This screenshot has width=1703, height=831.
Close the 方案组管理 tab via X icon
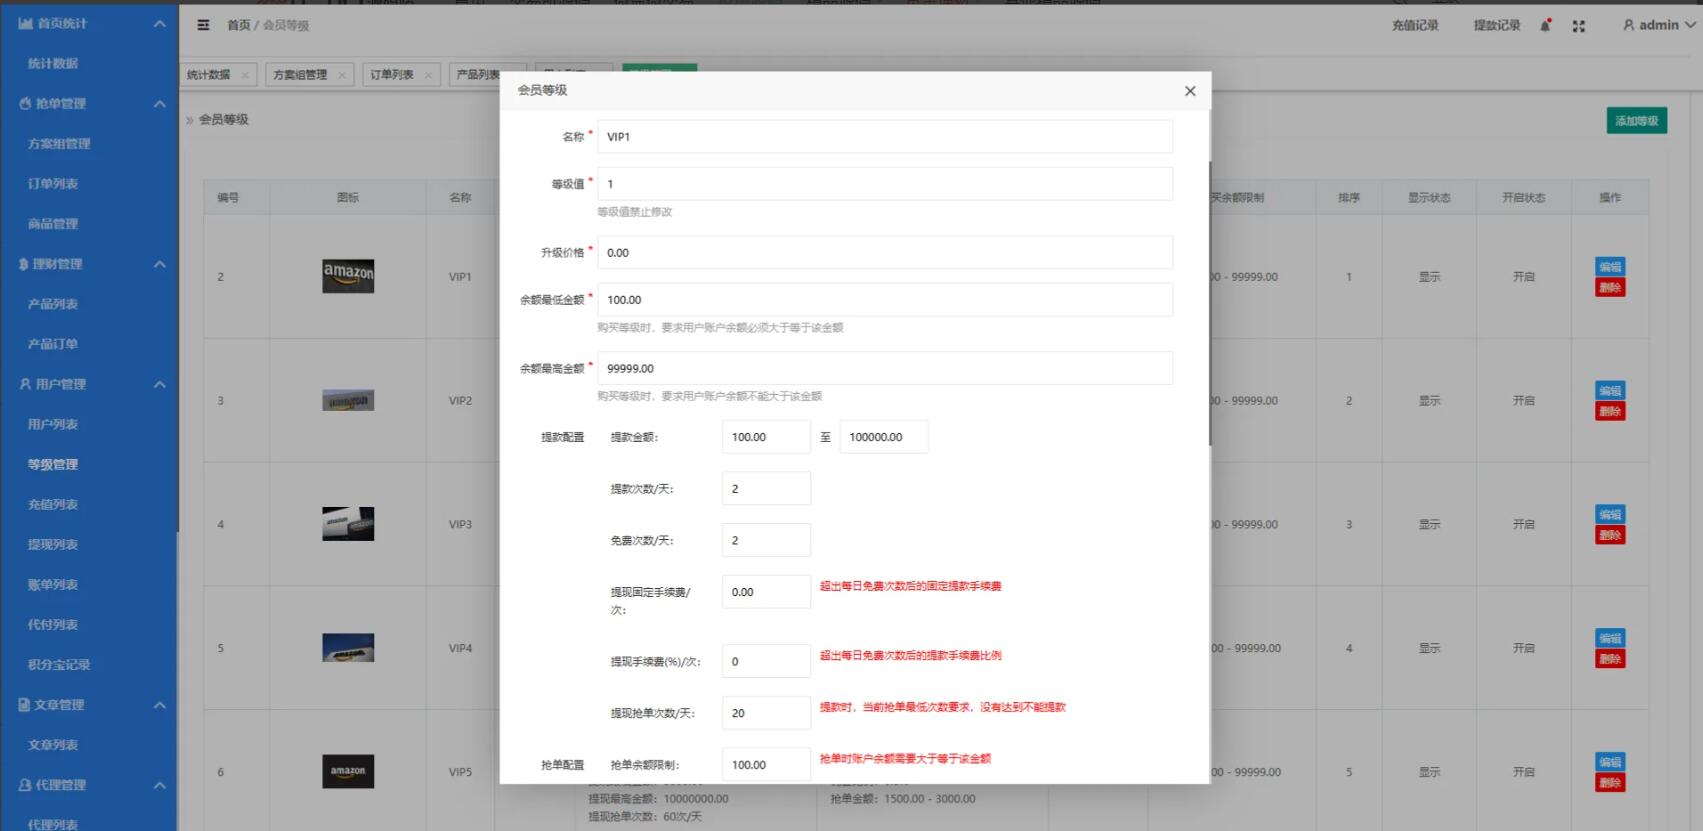pyautogui.click(x=342, y=75)
